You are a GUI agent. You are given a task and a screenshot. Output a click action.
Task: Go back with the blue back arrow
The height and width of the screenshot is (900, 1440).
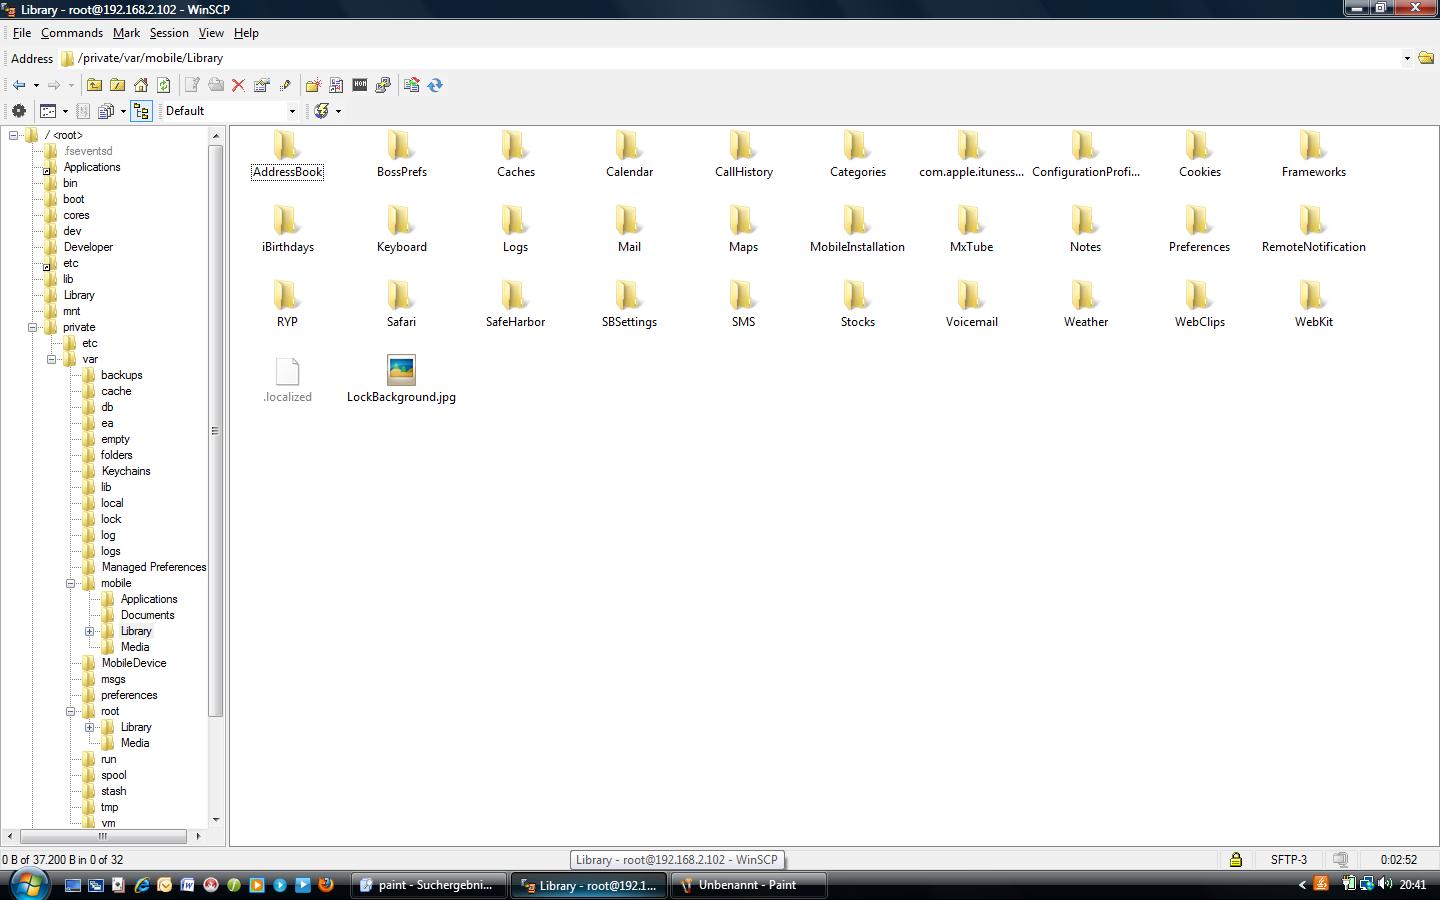(19, 85)
